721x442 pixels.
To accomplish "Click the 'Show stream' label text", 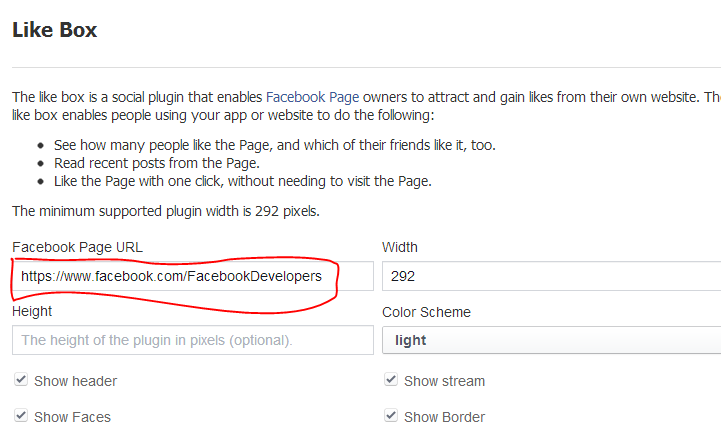I will point(444,381).
